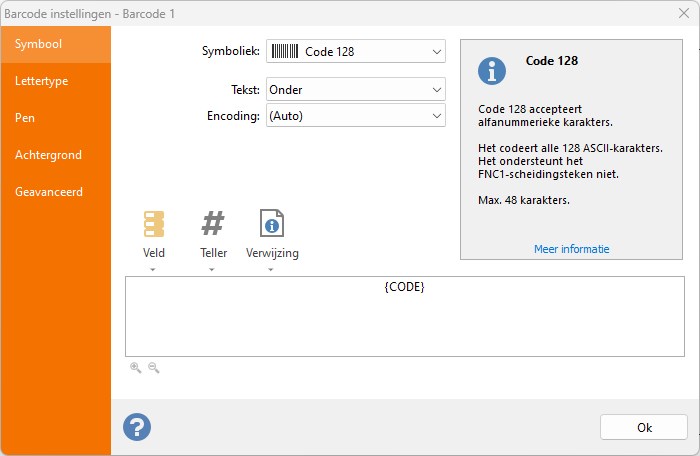
Task: Follow the Meer informatie link
Action: click(571, 249)
